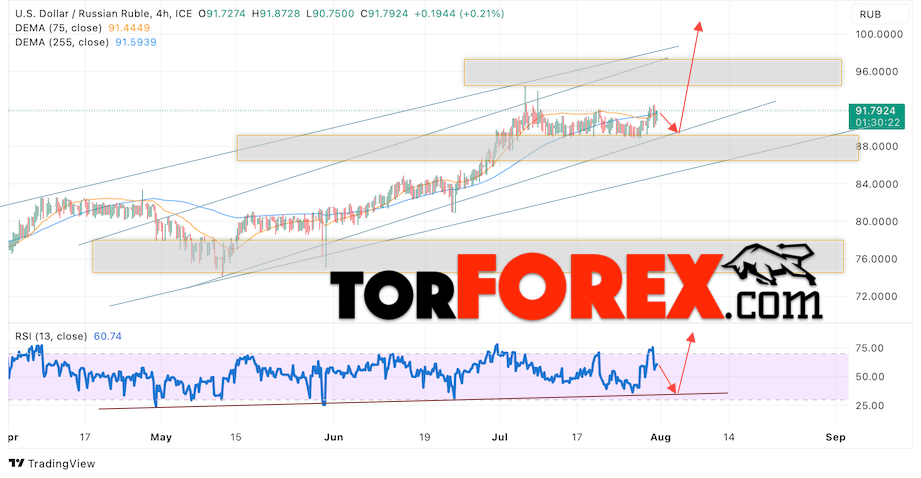This screenshot has width=921, height=478.
Task: Click the TradingView logo icon
Action: pos(17,463)
